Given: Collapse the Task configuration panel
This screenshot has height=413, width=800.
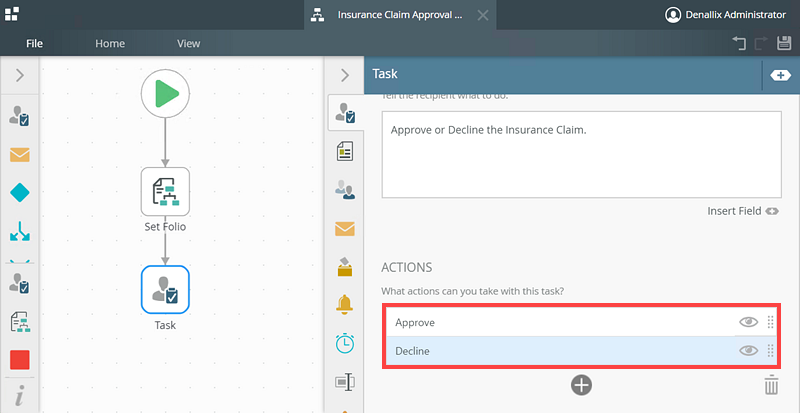Looking at the screenshot, I should (345, 75).
